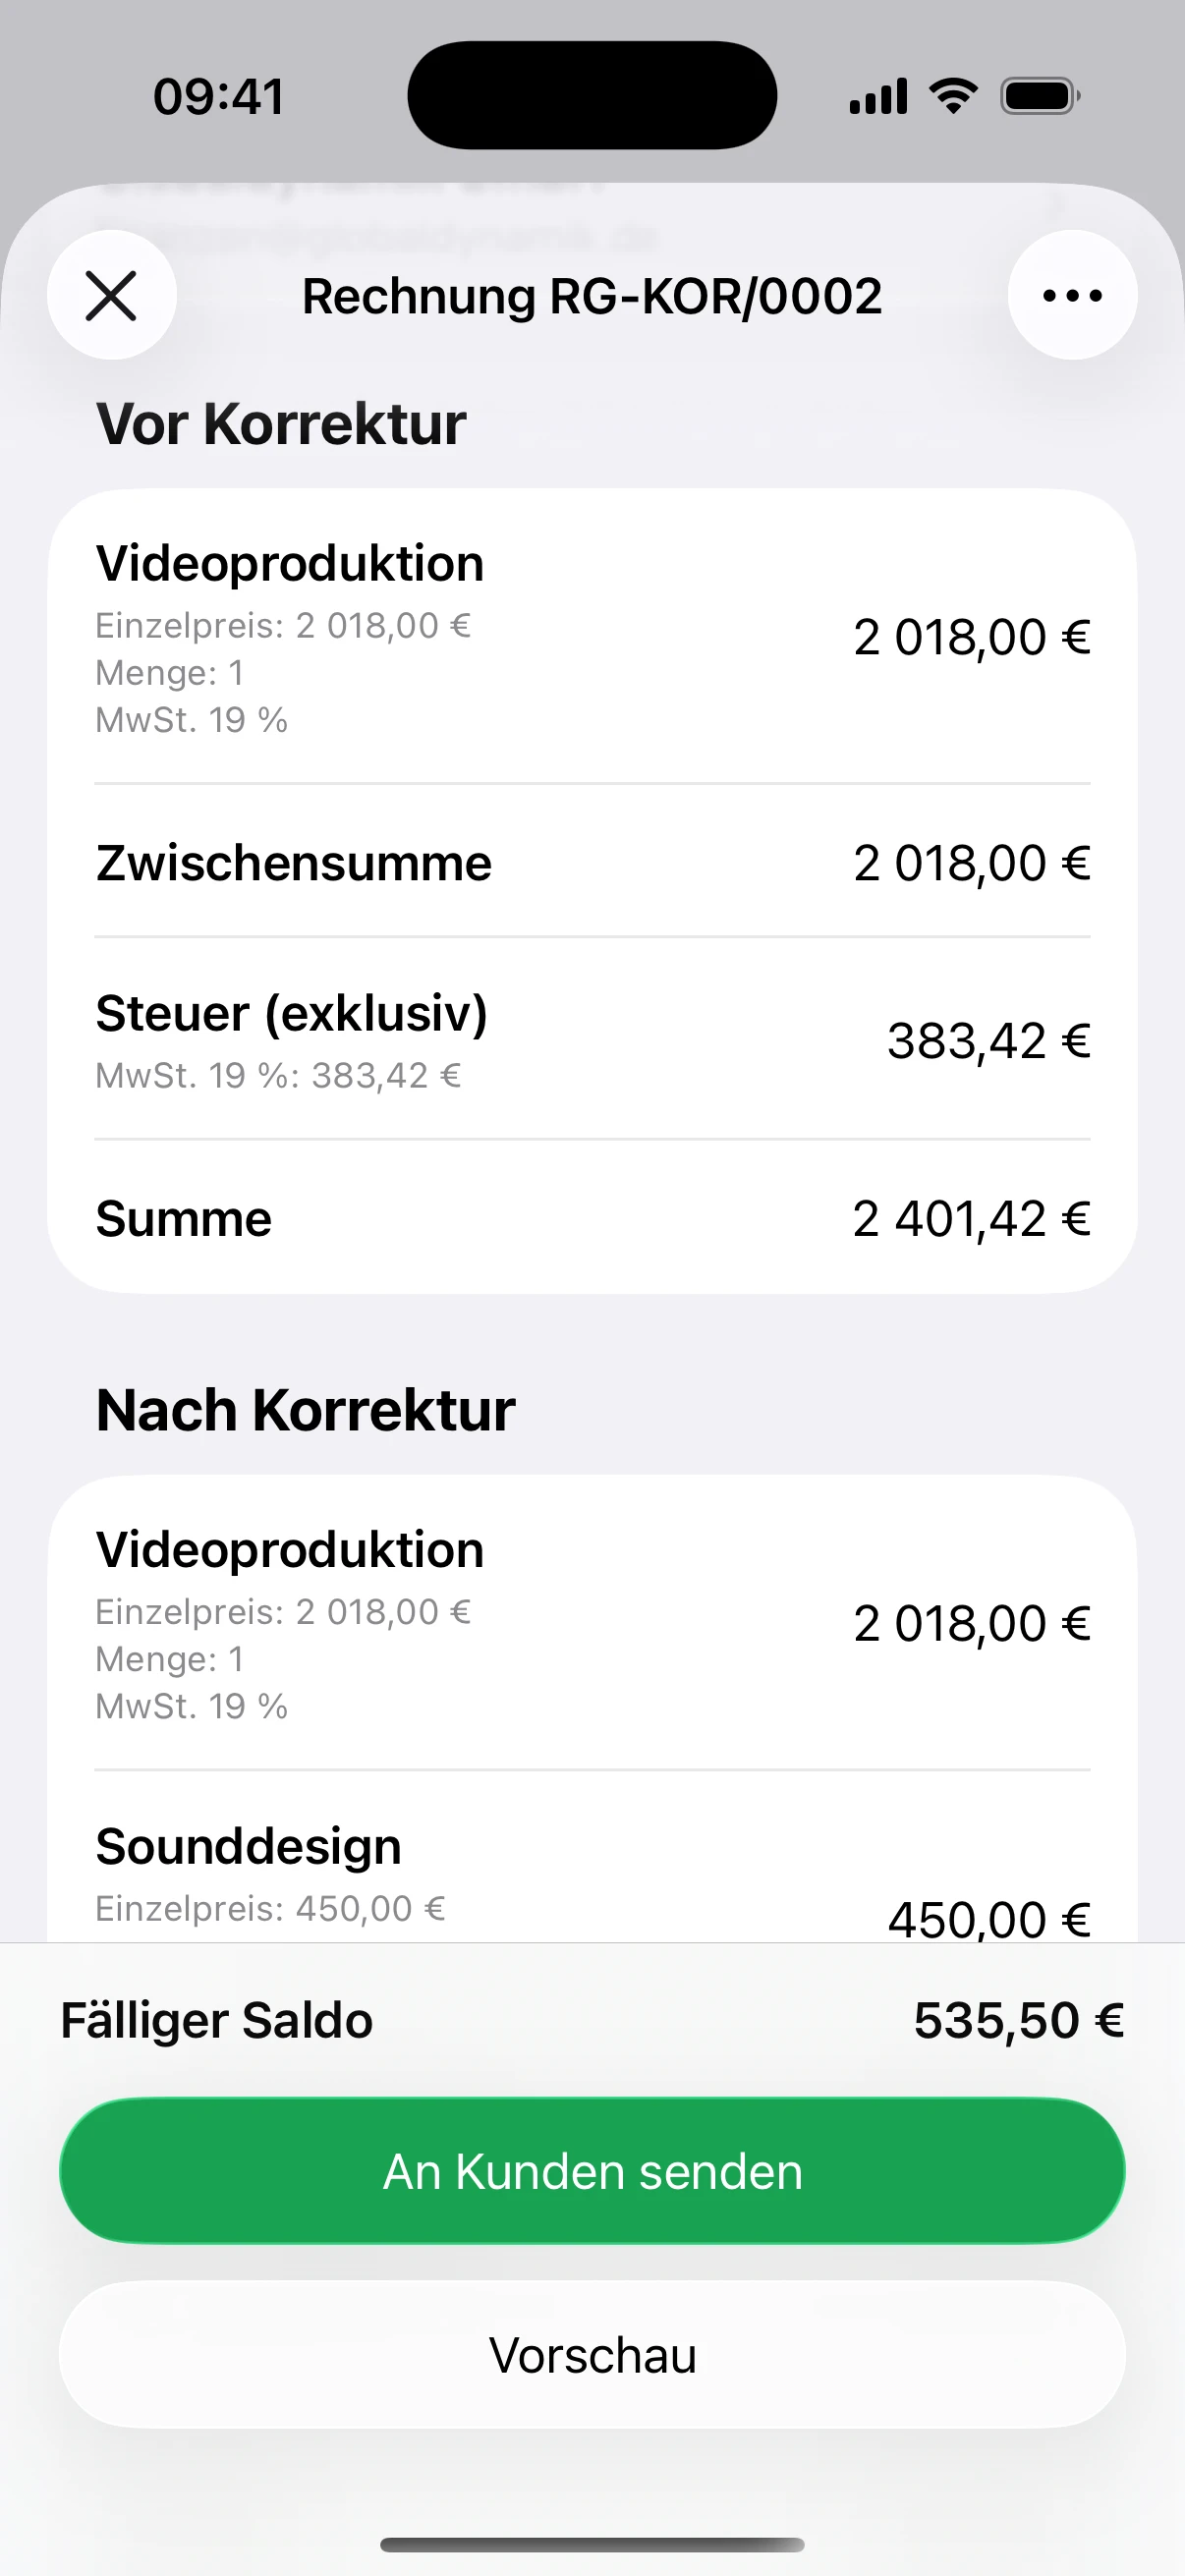1185x2576 pixels.
Task: Tap the Zwischensumme row
Action: coord(592,863)
